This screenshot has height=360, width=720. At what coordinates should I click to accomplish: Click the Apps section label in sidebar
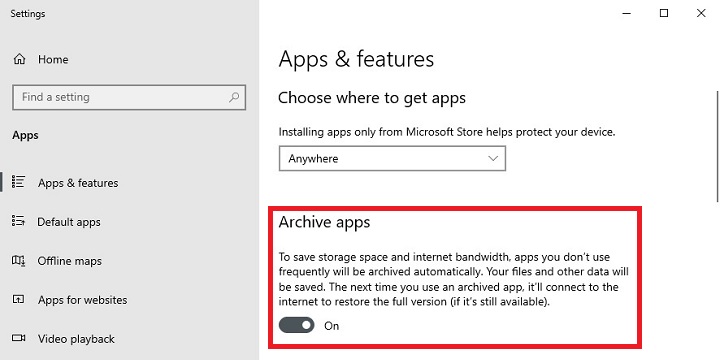pyautogui.click(x=25, y=135)
